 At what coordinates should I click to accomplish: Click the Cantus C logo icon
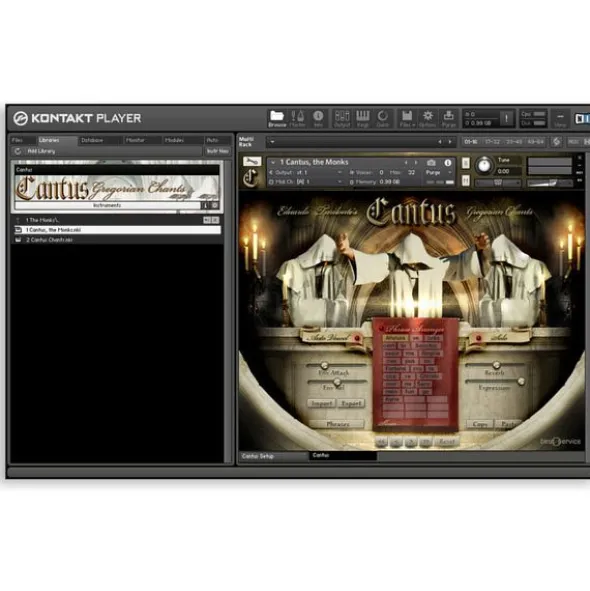tap(251, 178)
